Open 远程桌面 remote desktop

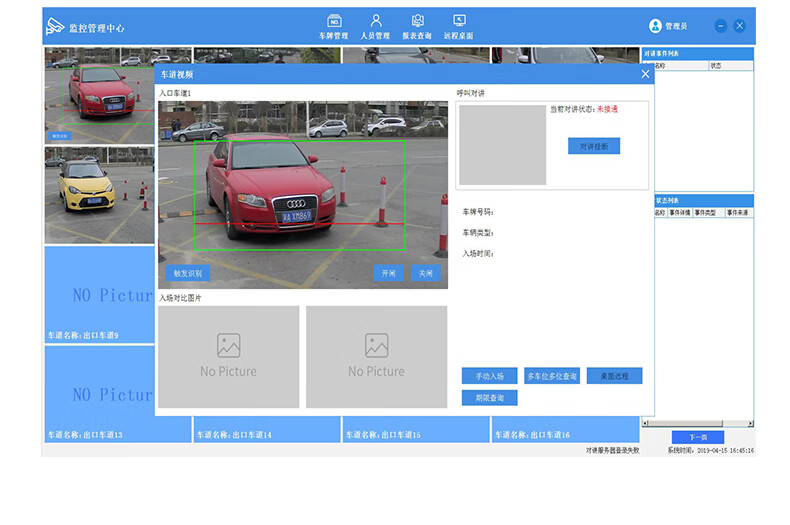point(459,26)
